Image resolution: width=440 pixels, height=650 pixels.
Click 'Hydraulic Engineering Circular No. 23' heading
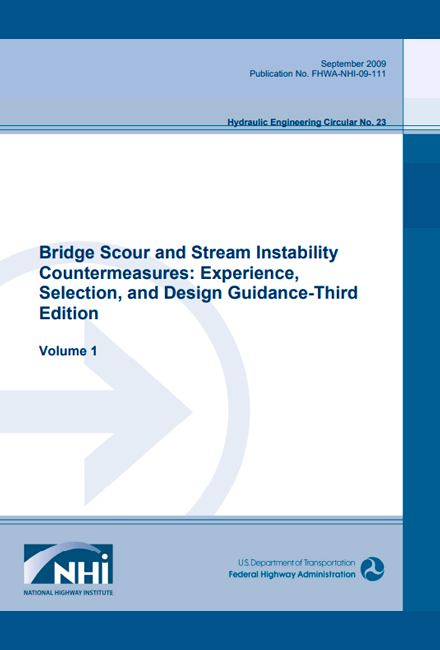coord(306,122)
